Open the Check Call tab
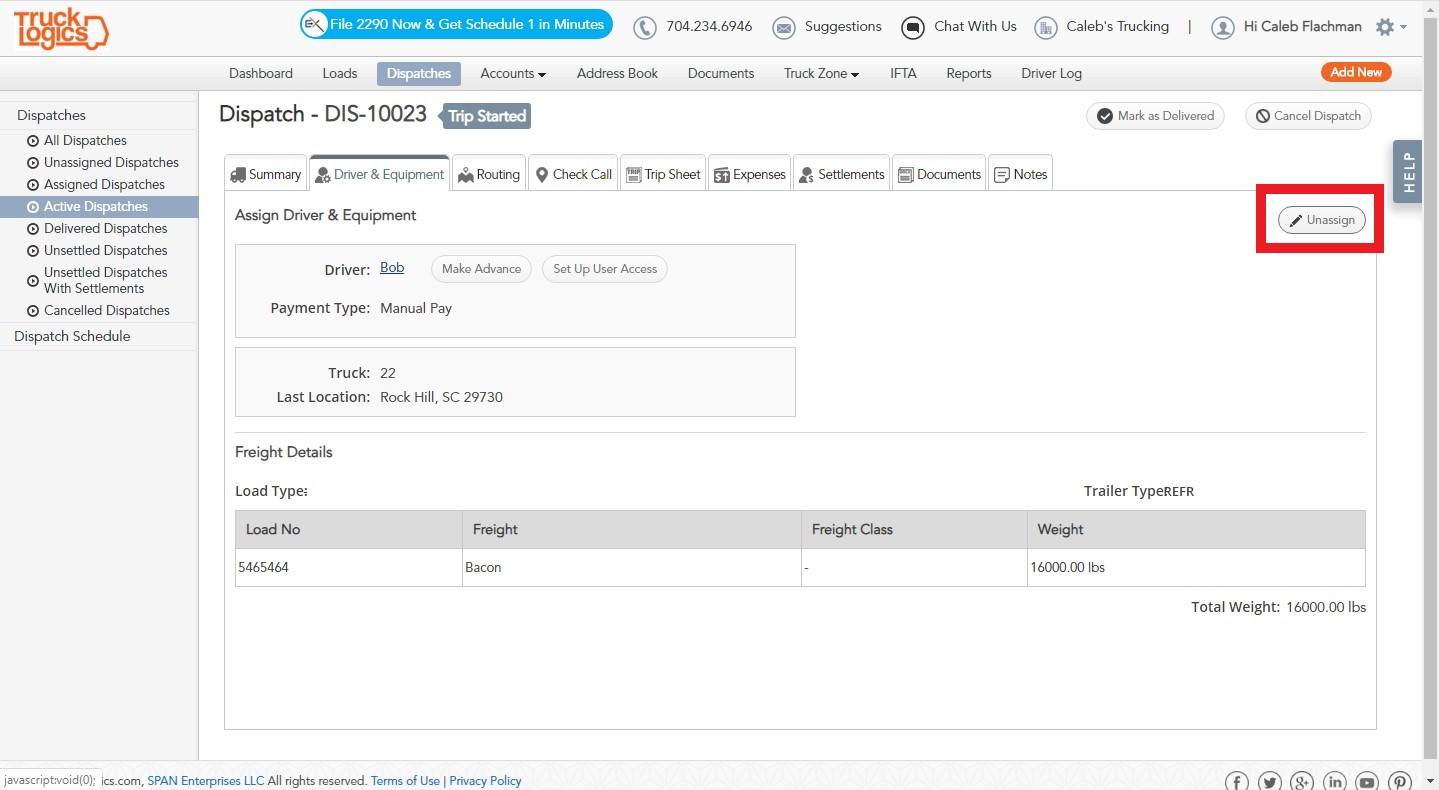 tap(573, 173)
